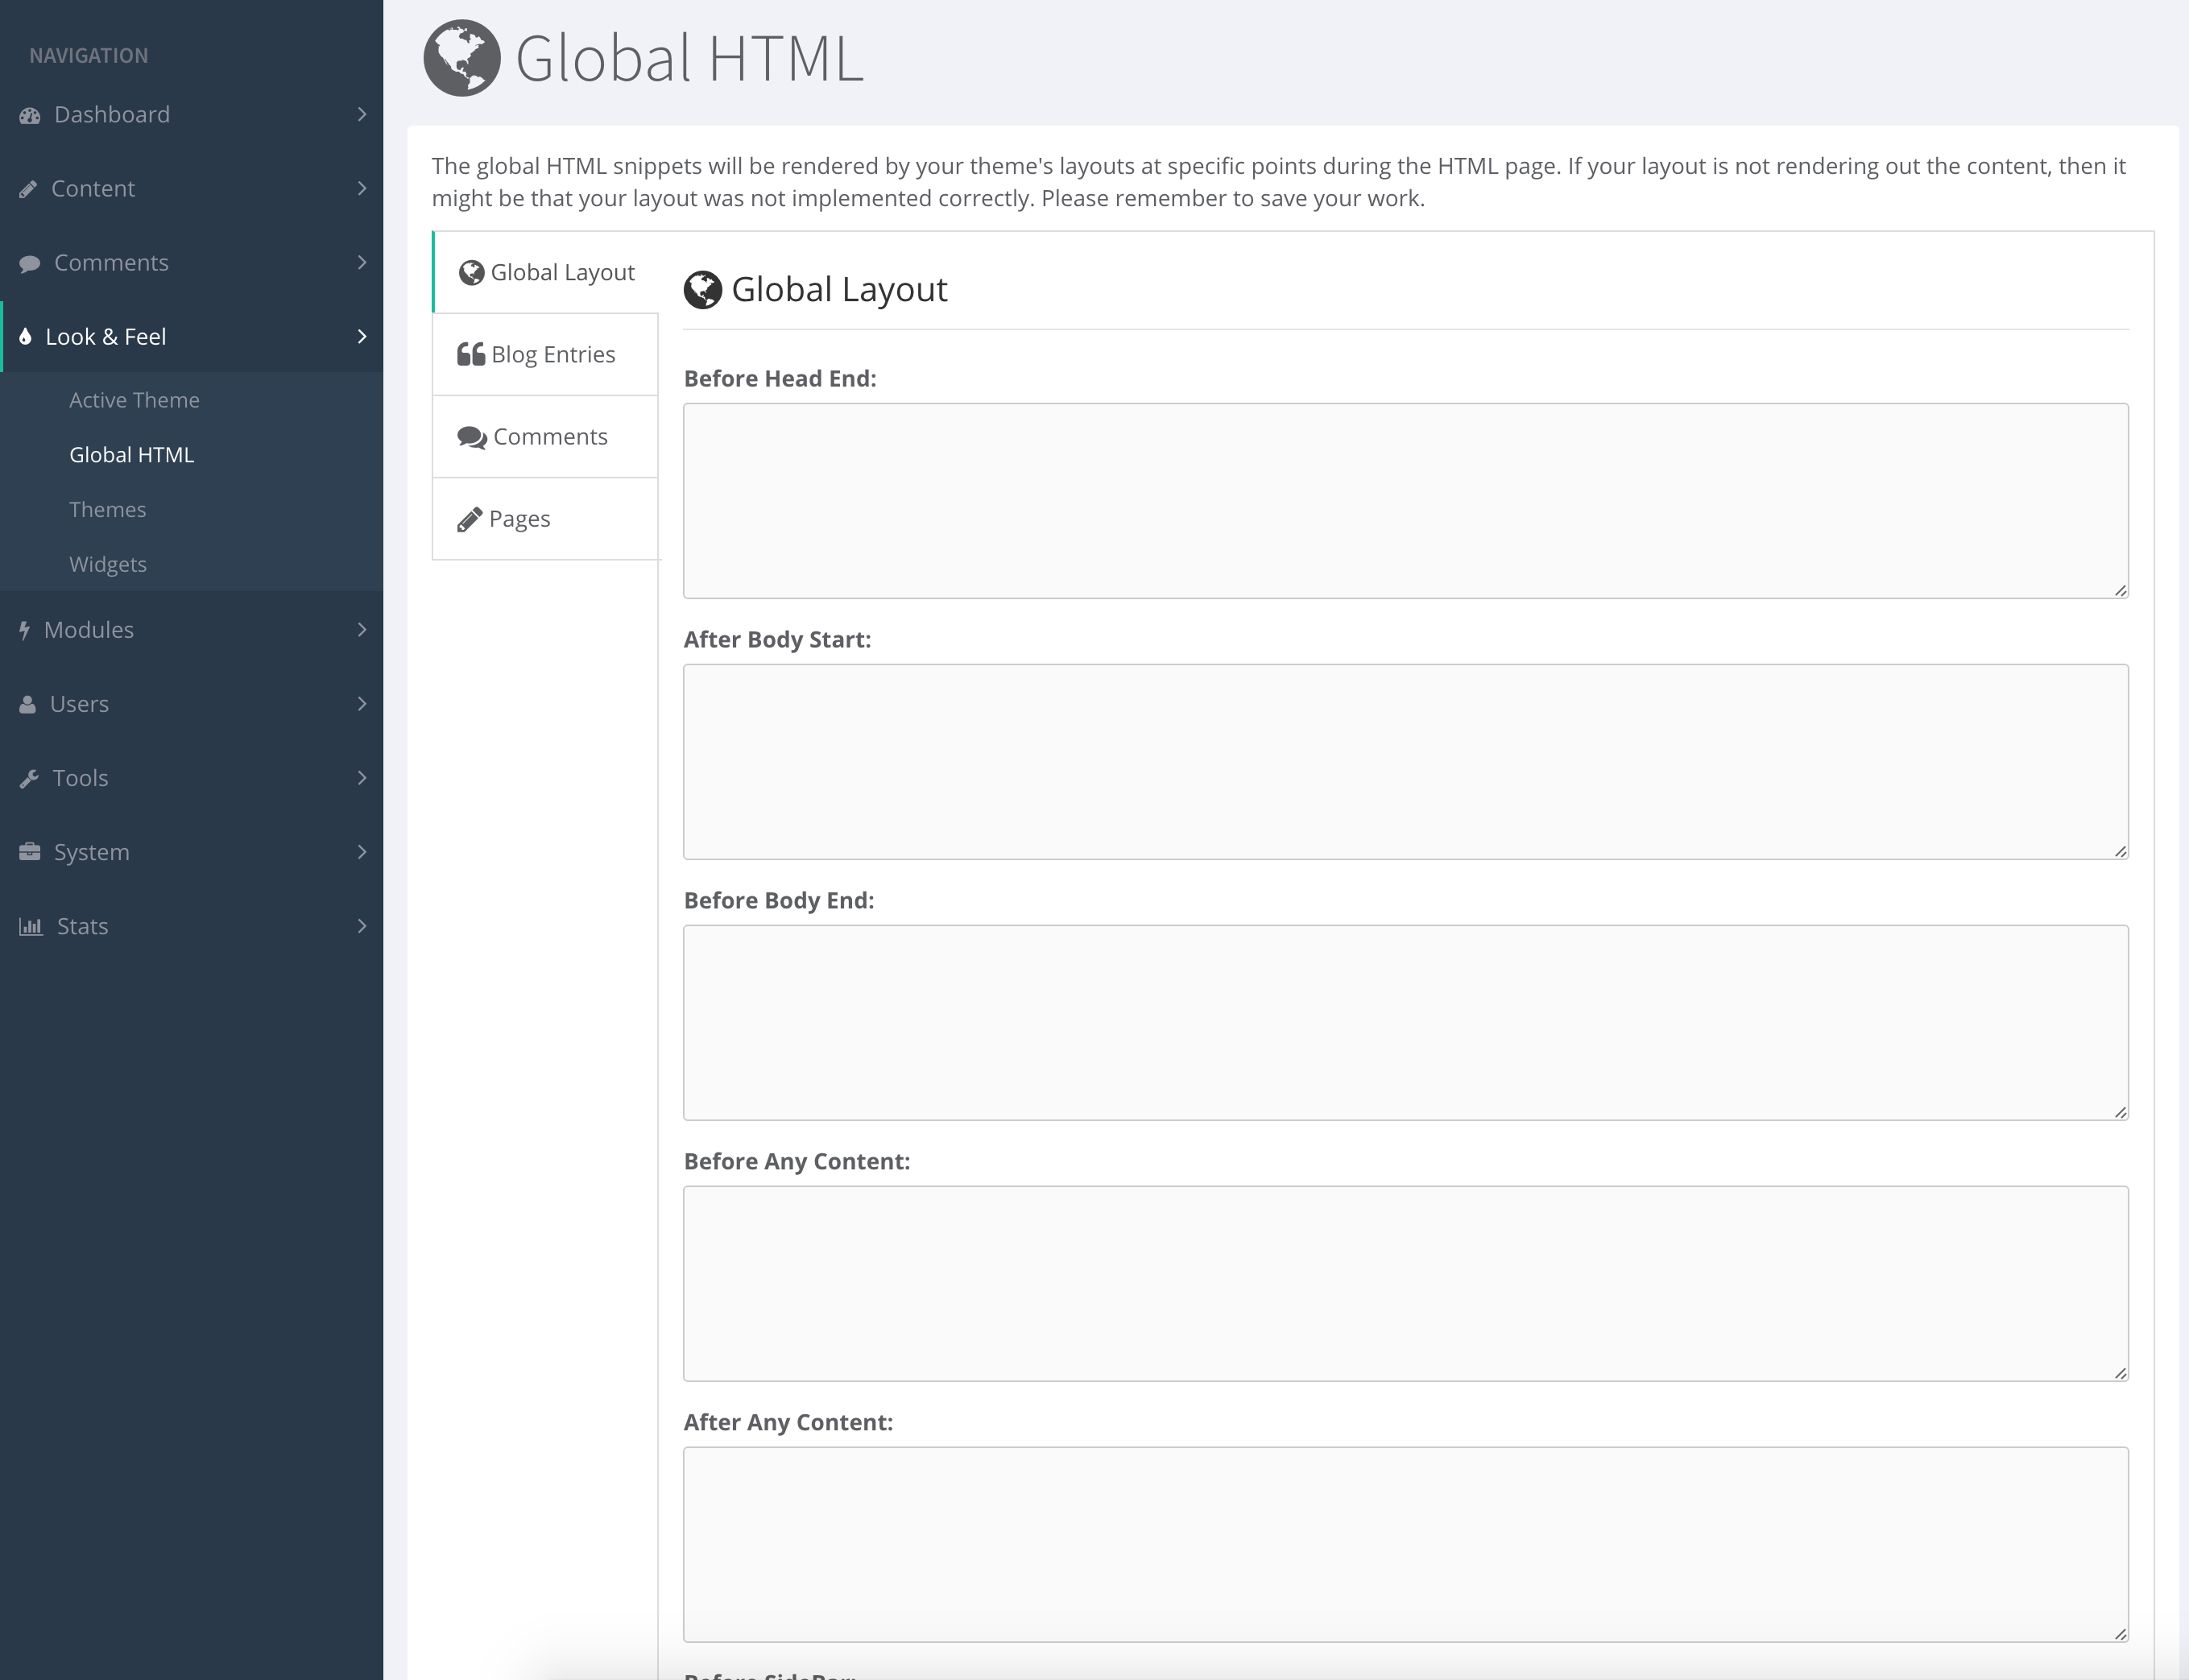Click the Content pencil icon in sidebar
Screen dimensions: 2189x1680
tap(28, 189)
